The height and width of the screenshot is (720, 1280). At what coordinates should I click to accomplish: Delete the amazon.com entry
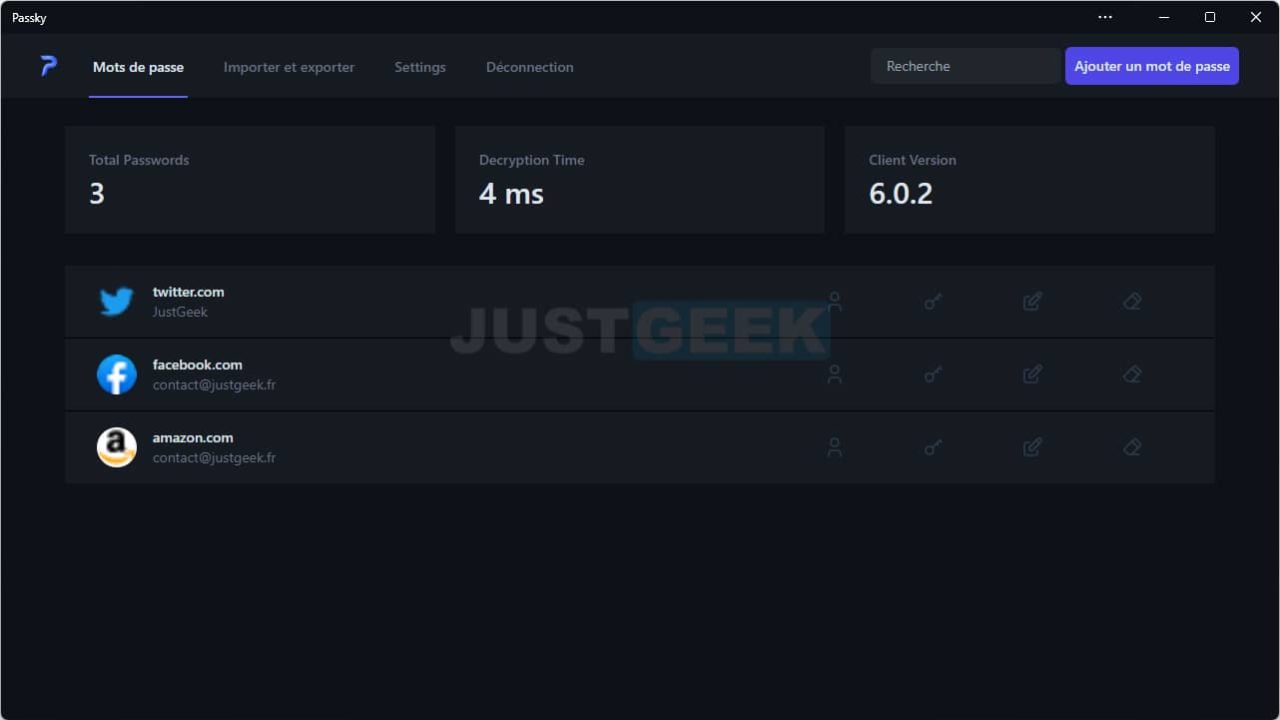pos(1132,447)
